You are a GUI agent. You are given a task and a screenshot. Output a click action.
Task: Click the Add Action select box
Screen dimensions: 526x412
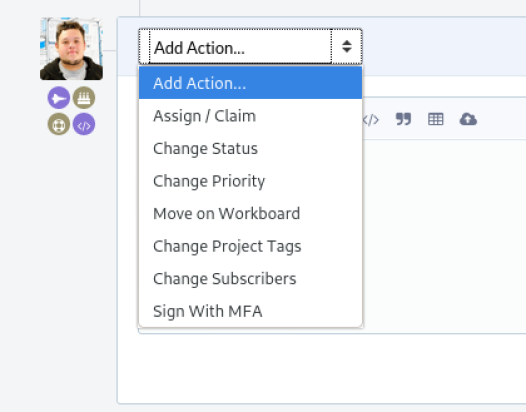pyautogui.click(x=250, y=47)
